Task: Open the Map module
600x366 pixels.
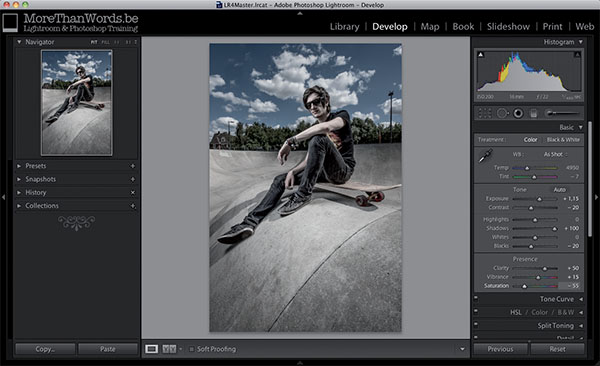Action: pyautogui.click(x=430, y=26)
